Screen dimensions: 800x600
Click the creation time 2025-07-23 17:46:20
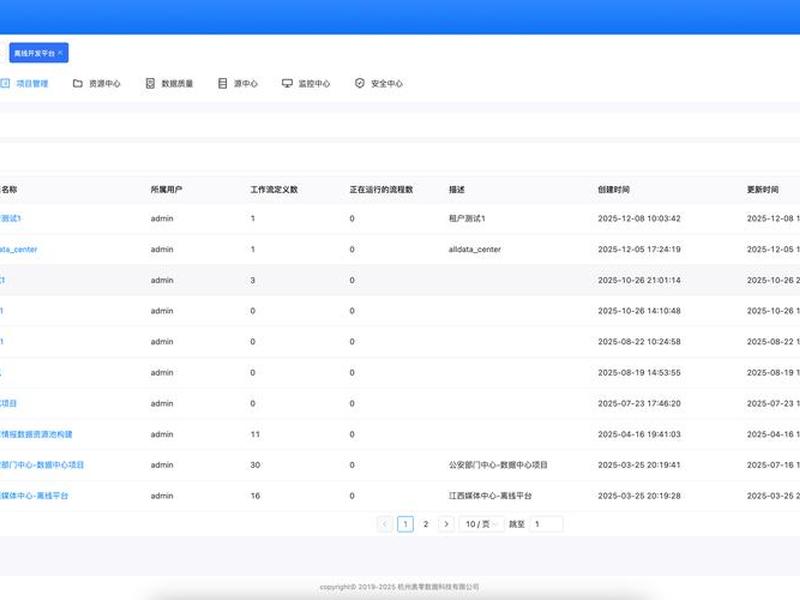(639, 404)
